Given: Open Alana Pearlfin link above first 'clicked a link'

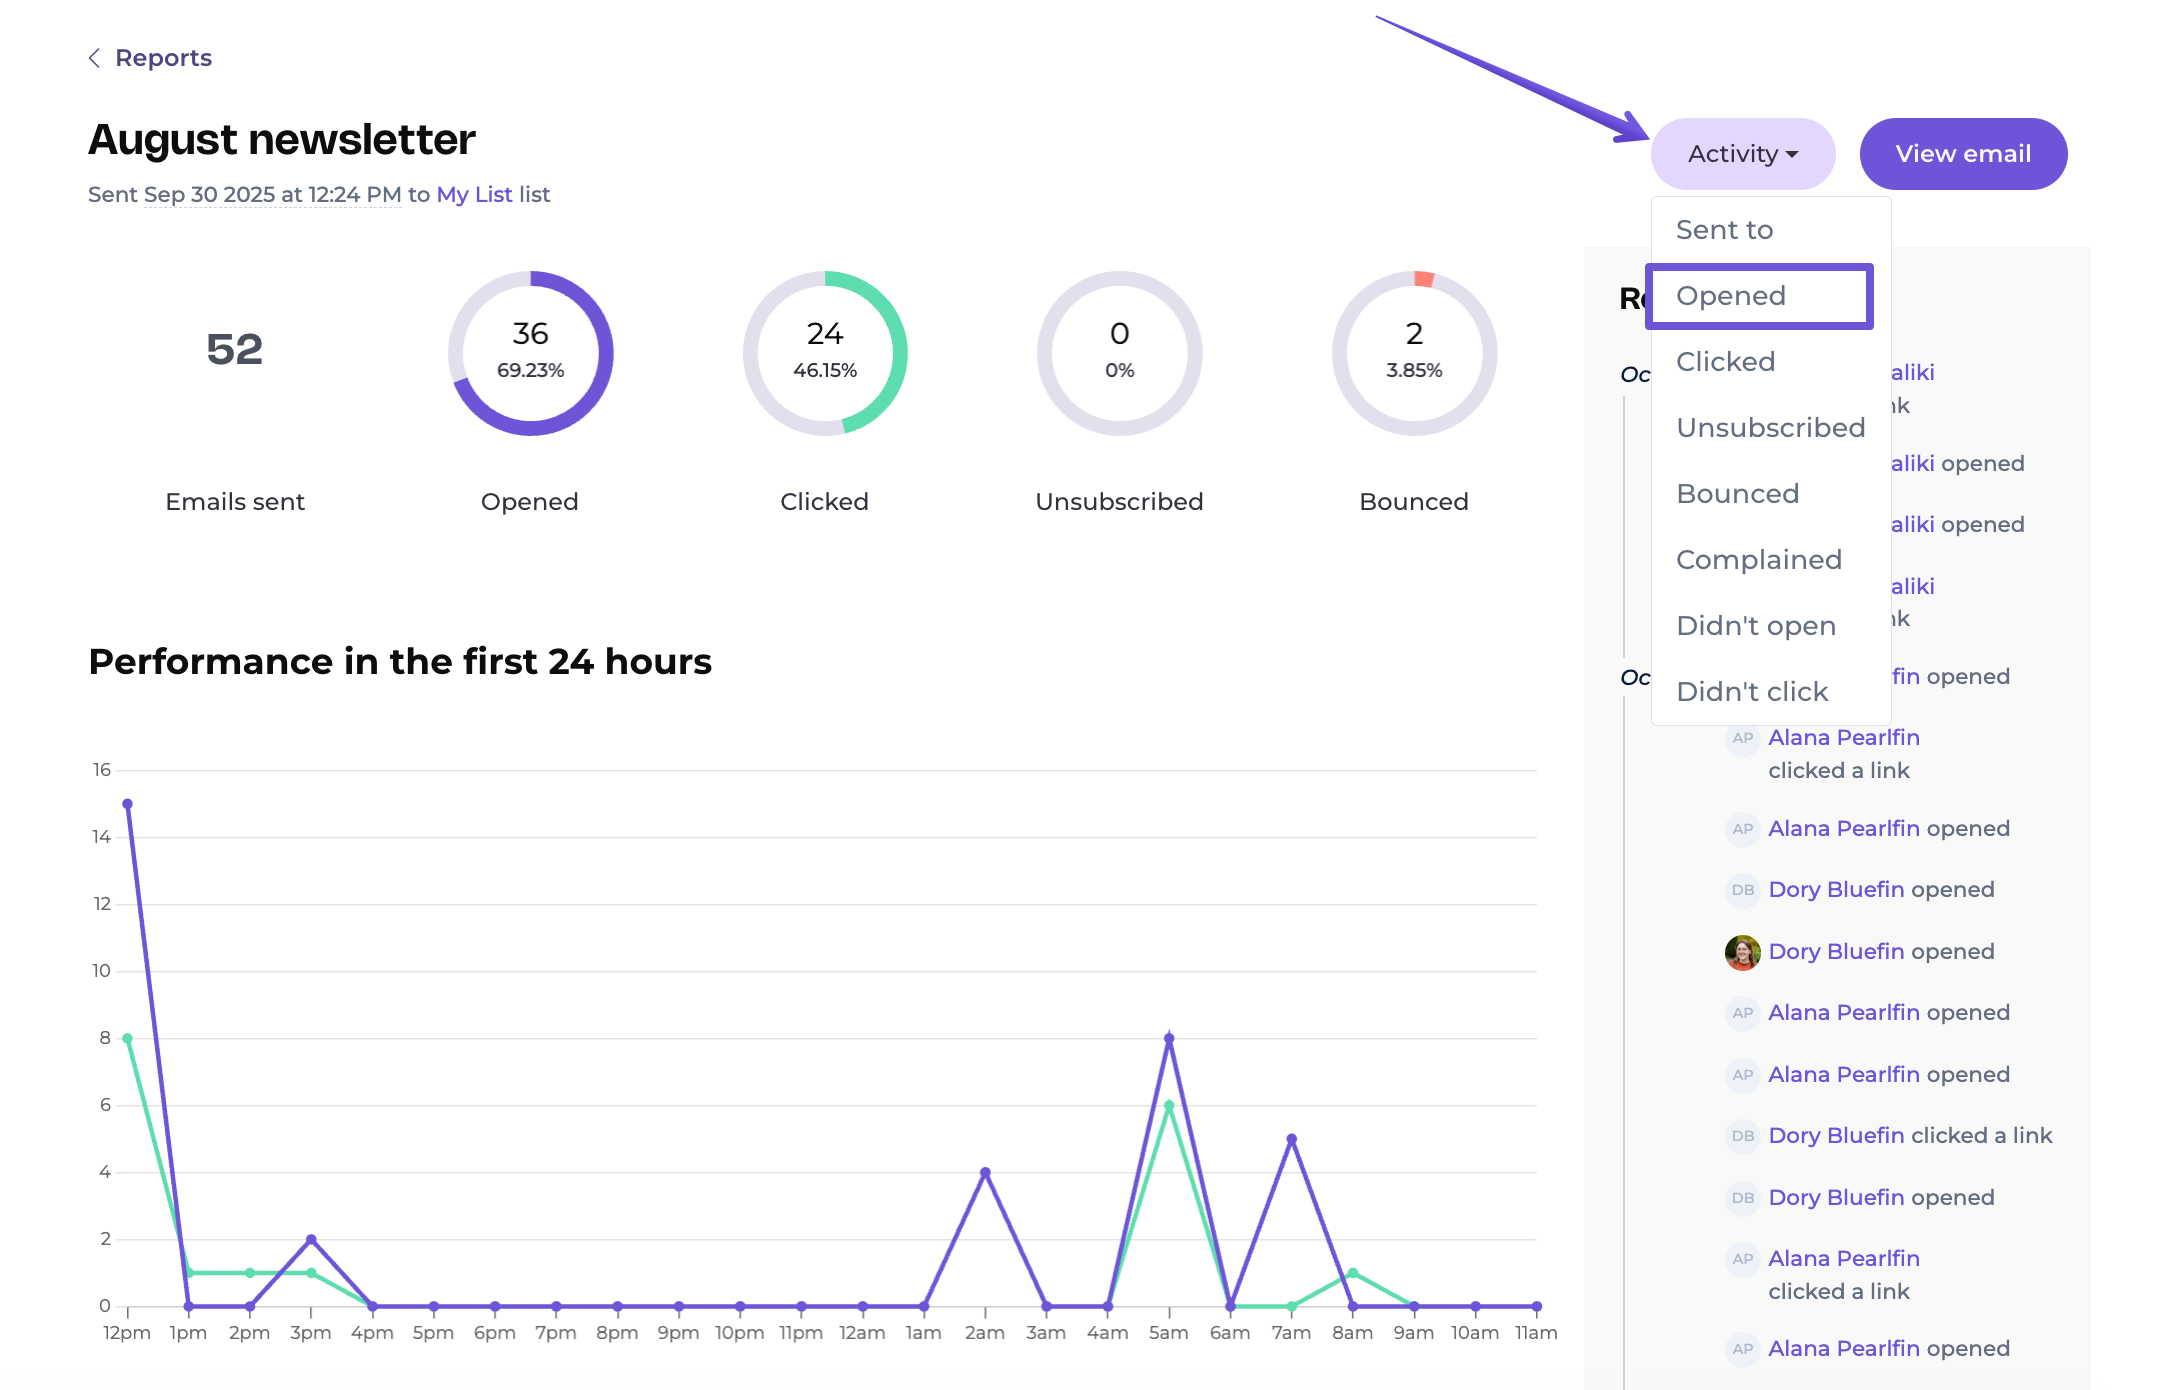Looking at the screenshot, I should (1843, 738).
